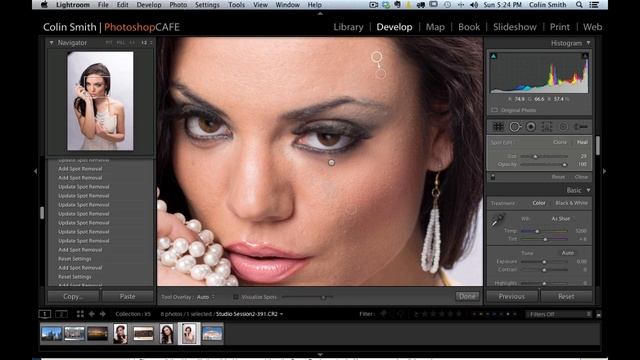This screenshot has height=360, width=640.
Task: Collapse the right panel with edge arrow
Action: coord(604,171)
